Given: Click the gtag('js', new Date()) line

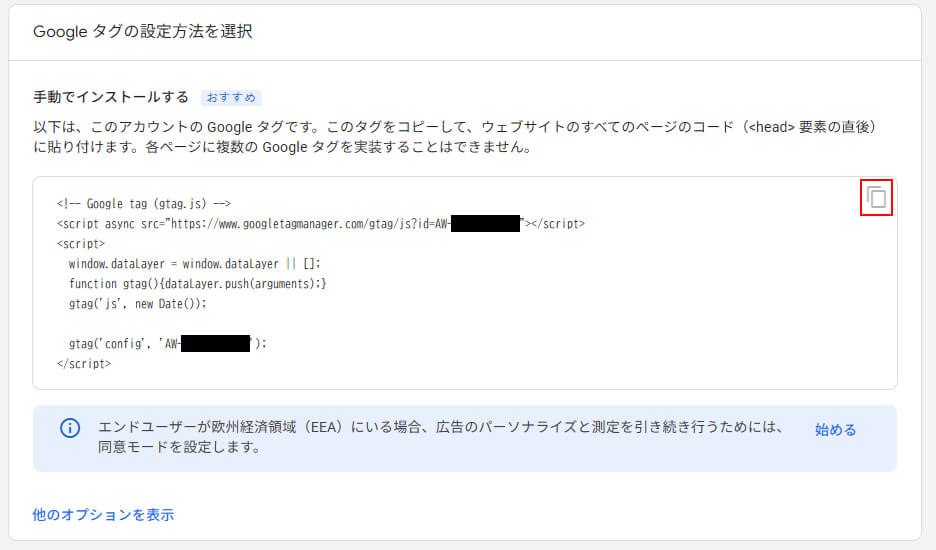Looking at the screenshot, I should coord(136,304).
